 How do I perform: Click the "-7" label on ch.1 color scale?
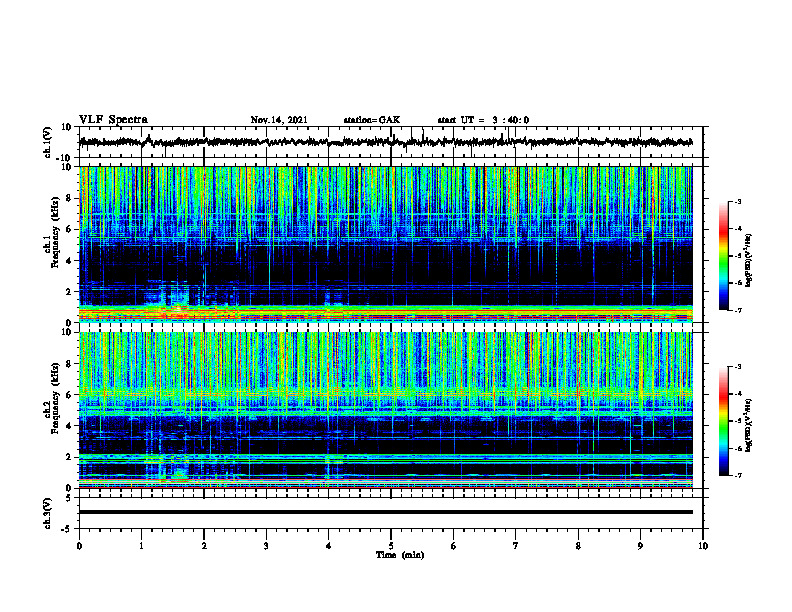point(737,310)
